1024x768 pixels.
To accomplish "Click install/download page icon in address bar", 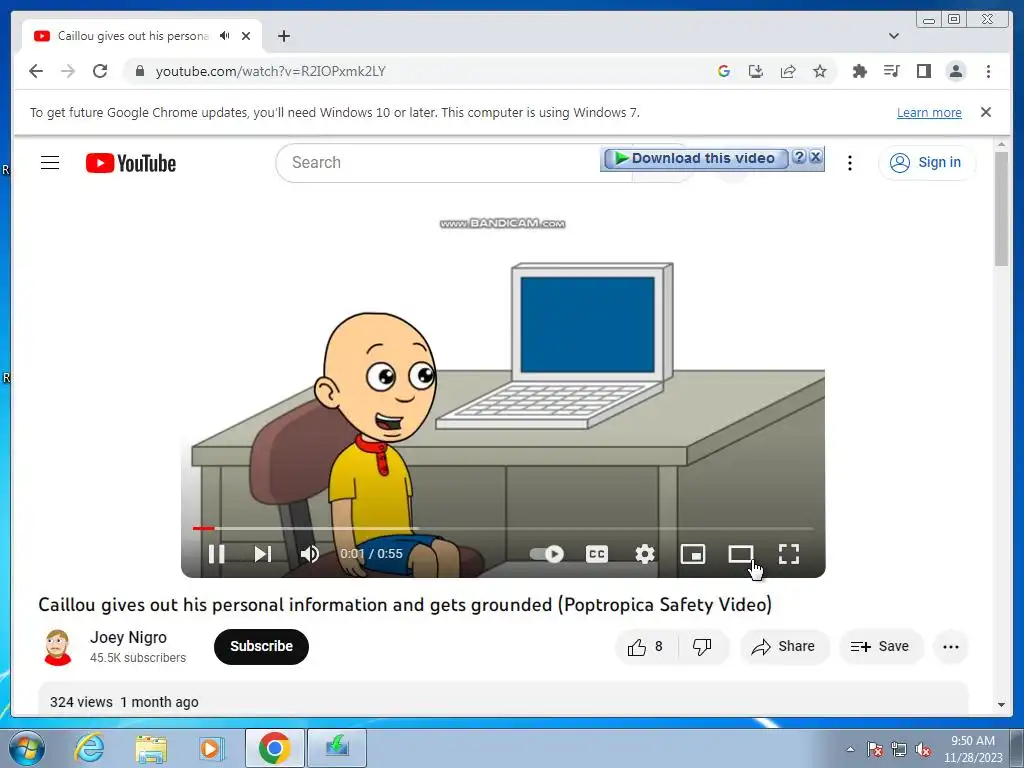I will point(756,71).
